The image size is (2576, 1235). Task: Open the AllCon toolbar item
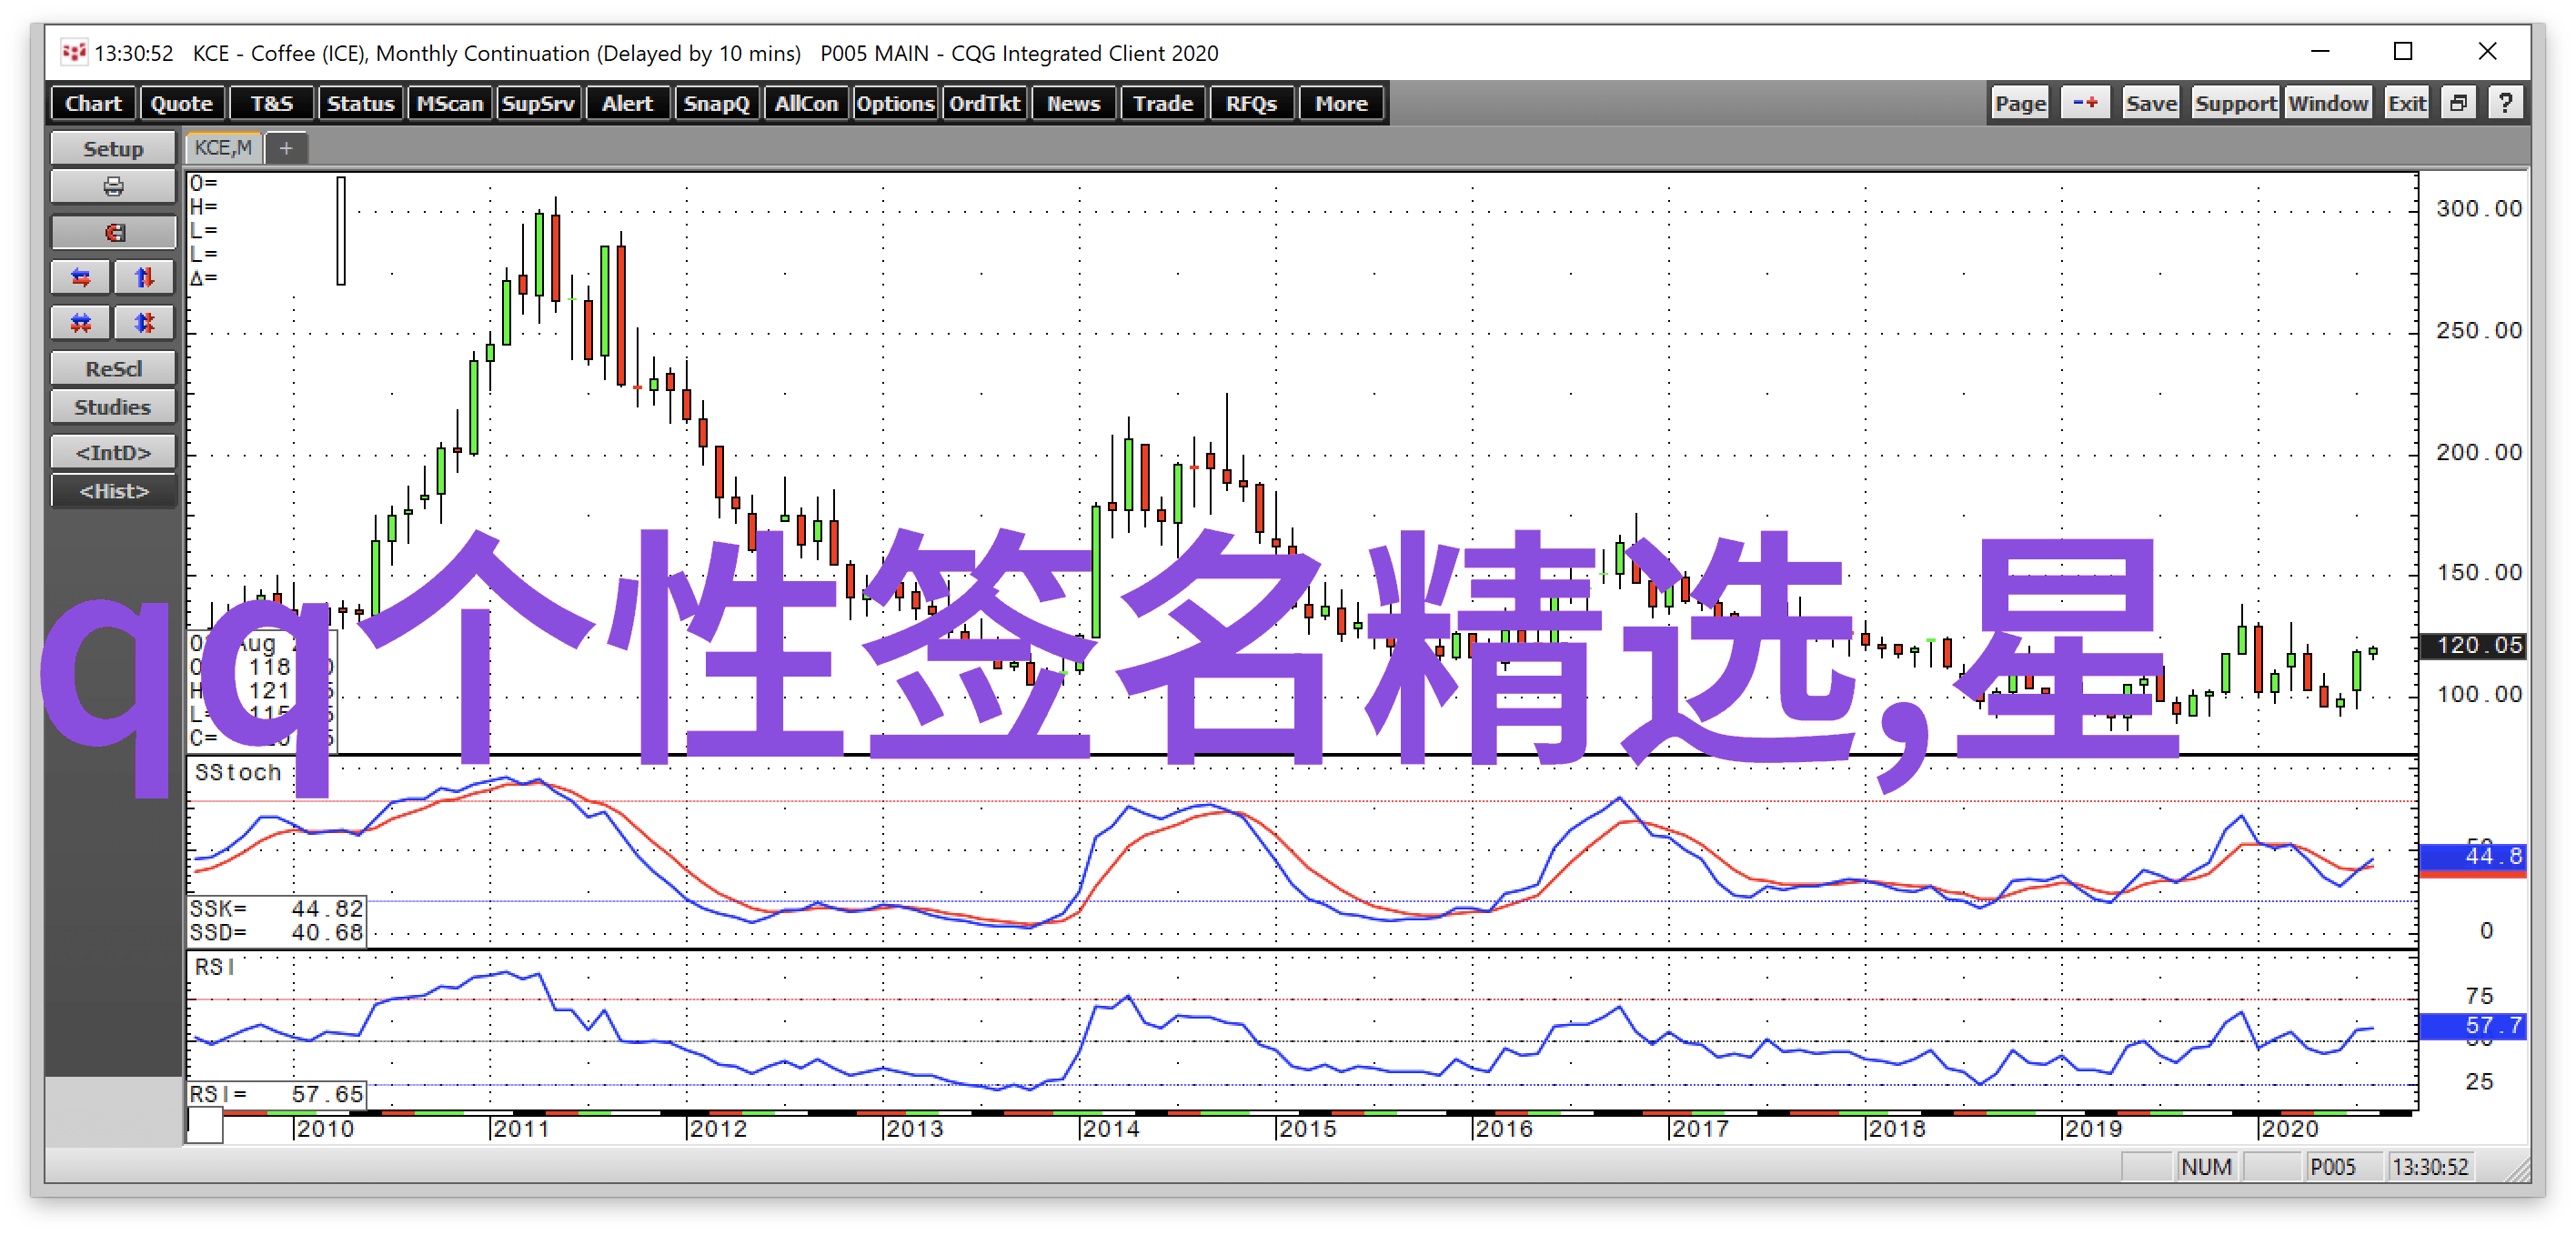tap(806, 103)
